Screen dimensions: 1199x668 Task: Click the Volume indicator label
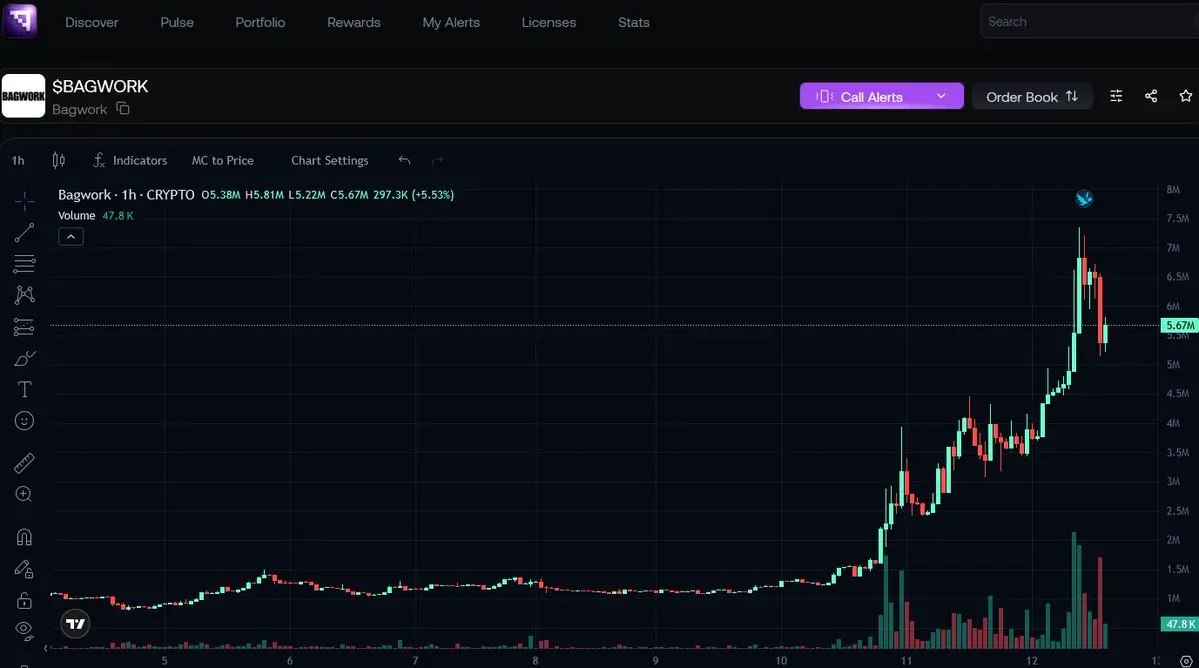(x=76, y=216)
